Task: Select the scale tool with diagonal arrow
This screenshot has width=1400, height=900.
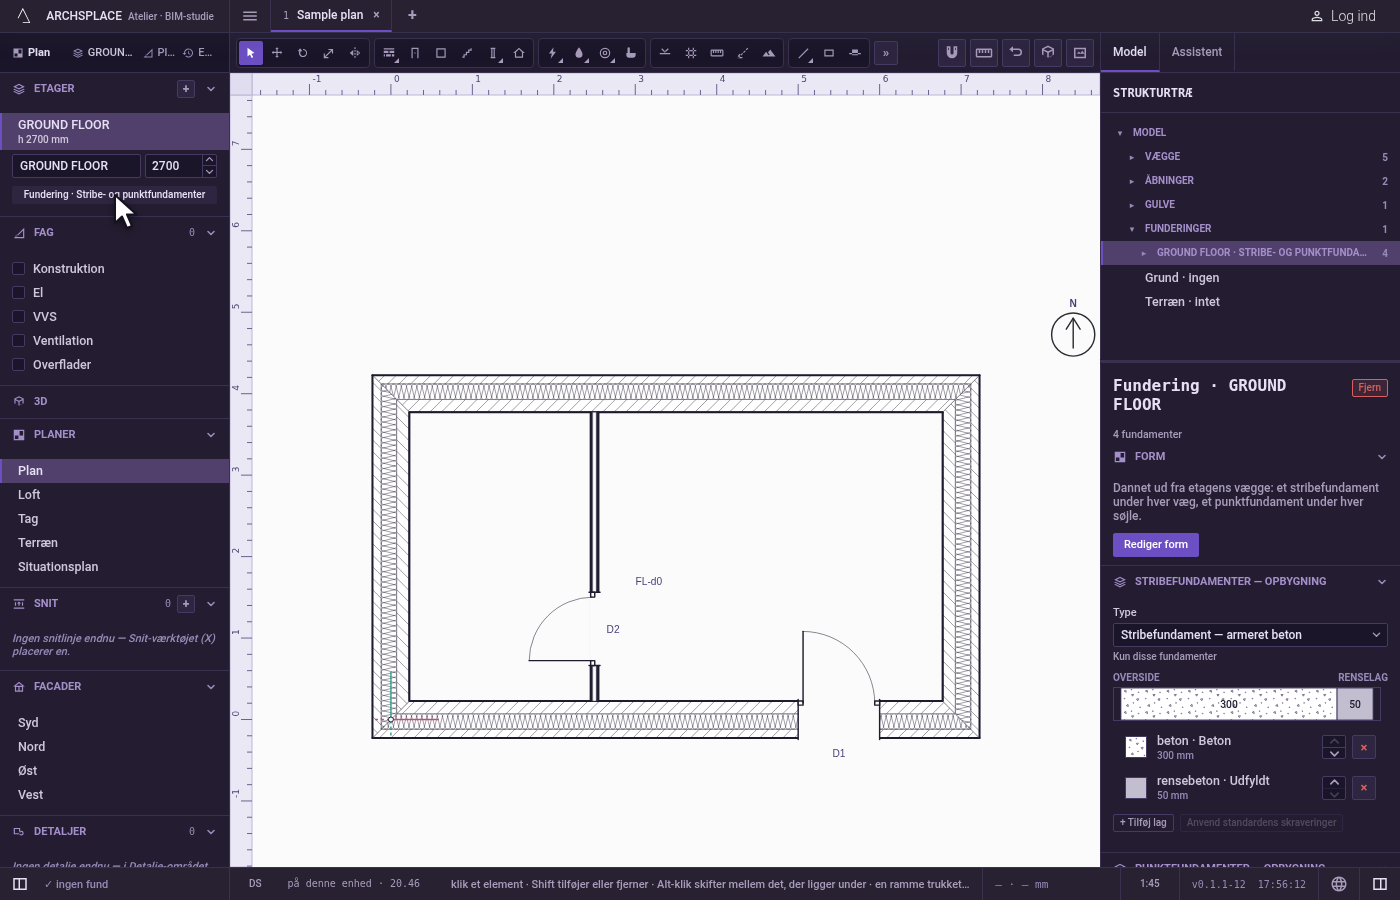Action: click(x=329, y=53)
